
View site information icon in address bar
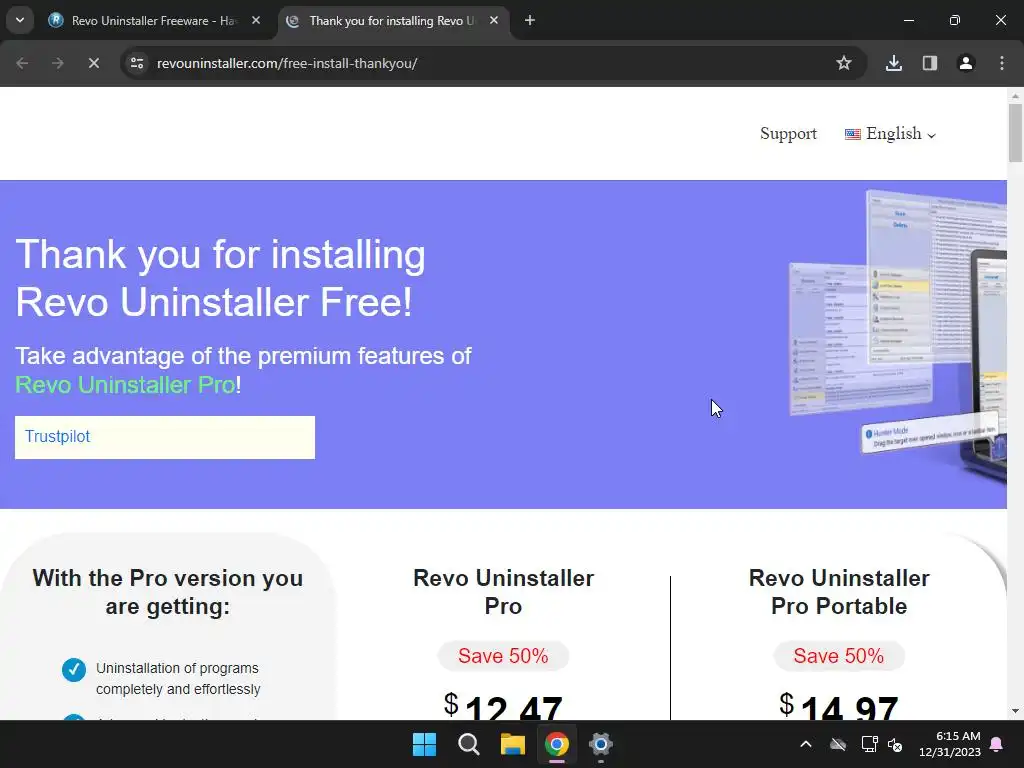[x=137, y=63]
